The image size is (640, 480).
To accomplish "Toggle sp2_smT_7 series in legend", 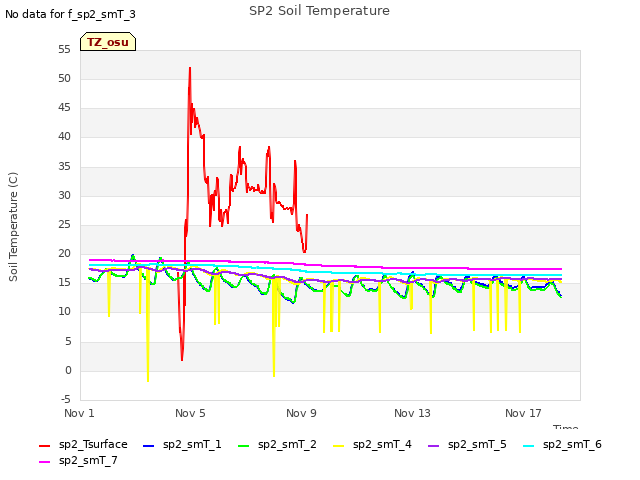I will pos(78,461).
